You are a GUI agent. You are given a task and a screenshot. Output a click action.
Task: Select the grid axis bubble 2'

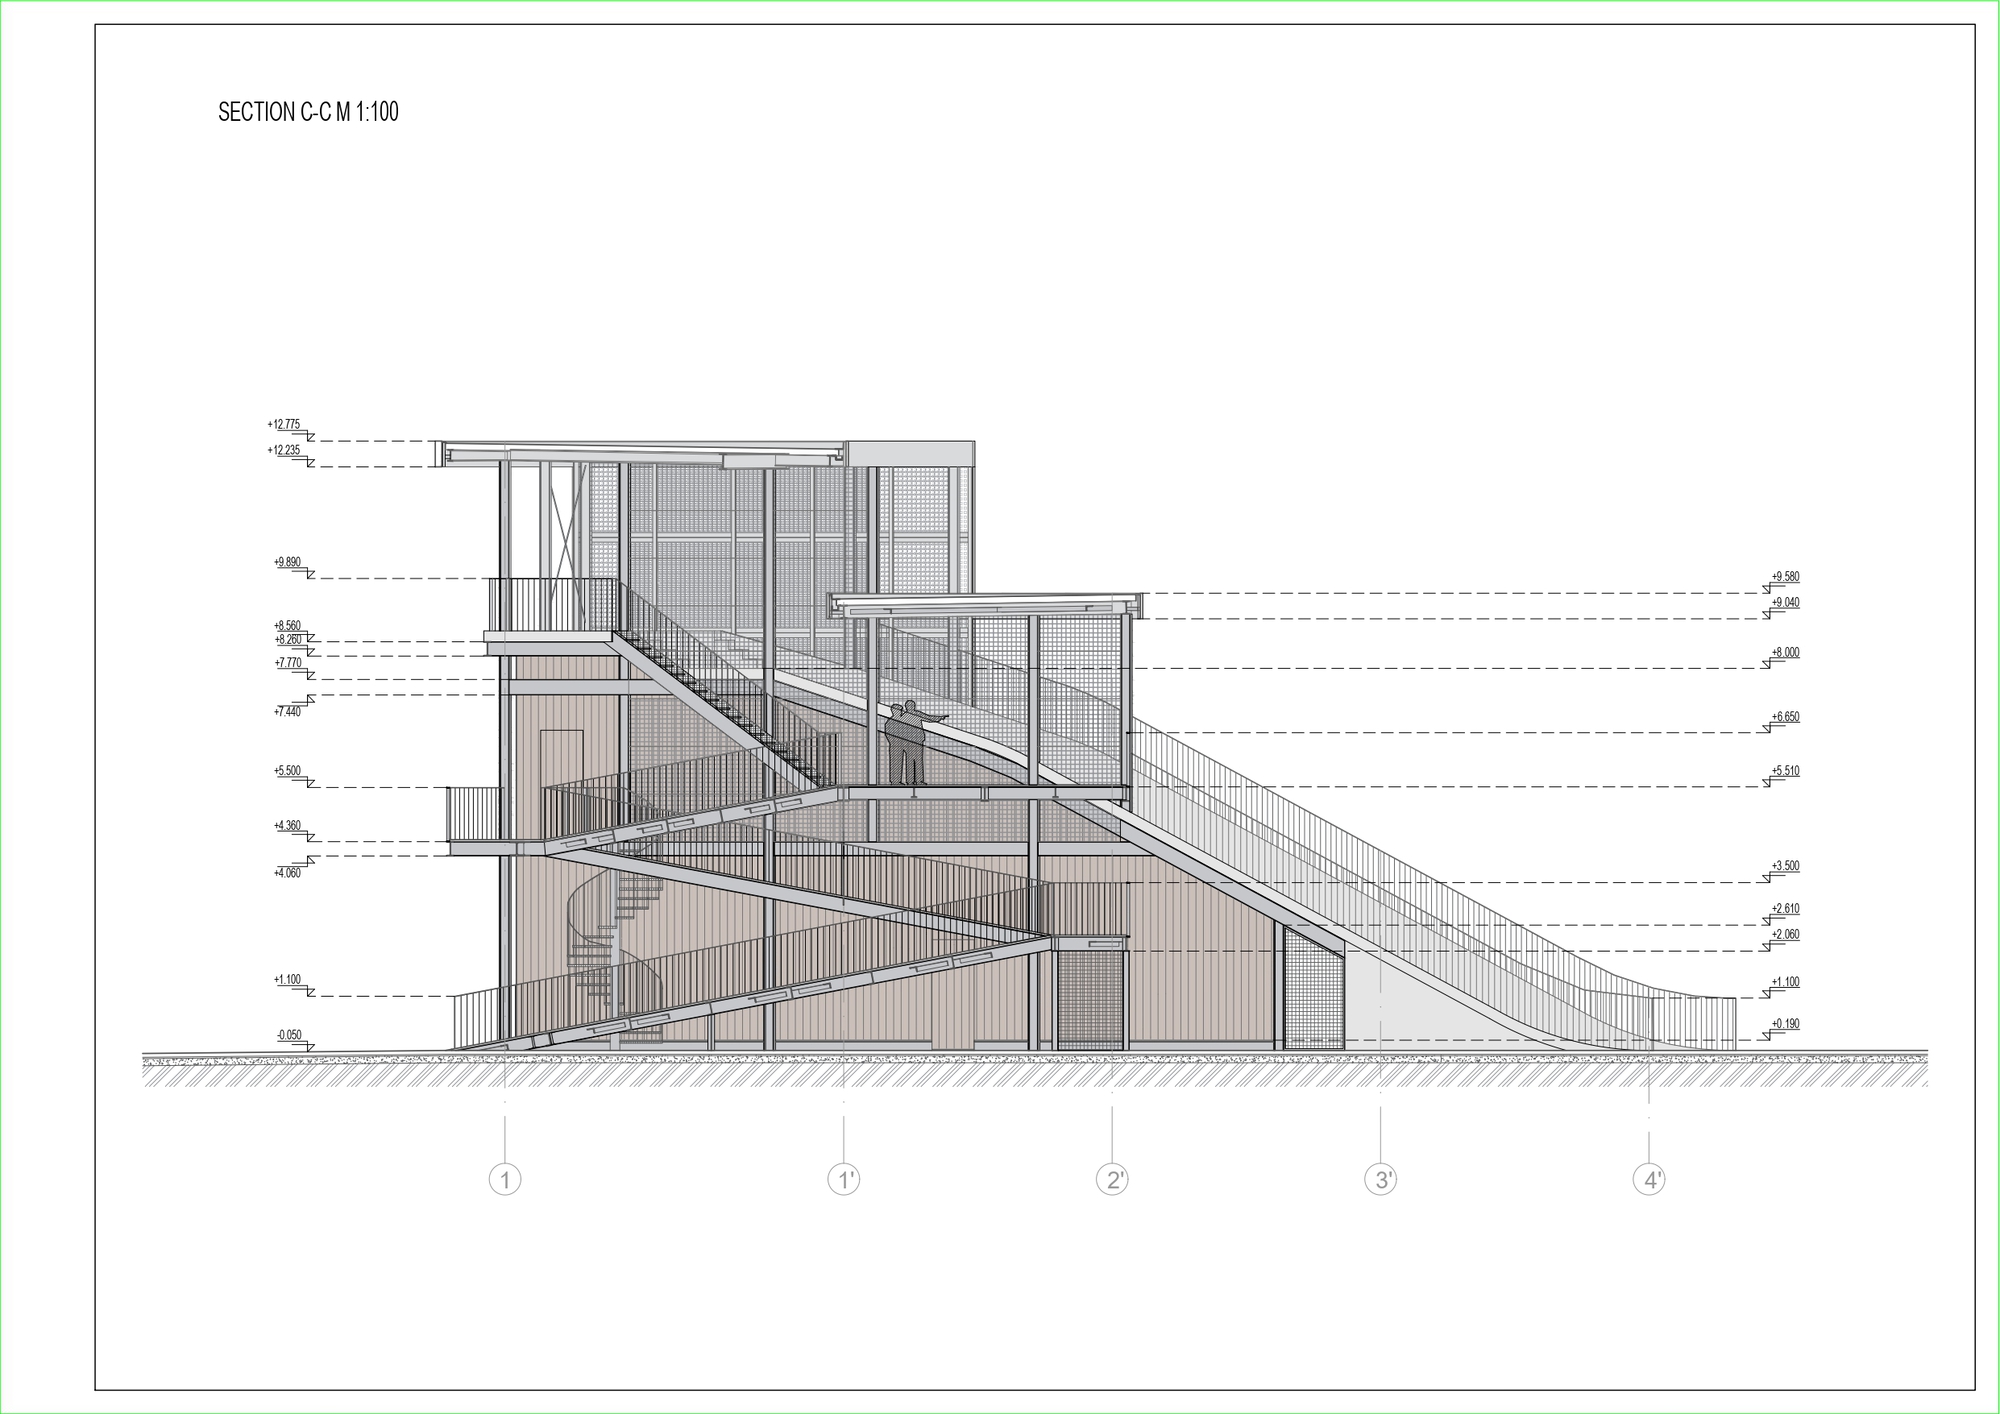(1112, 1180)
